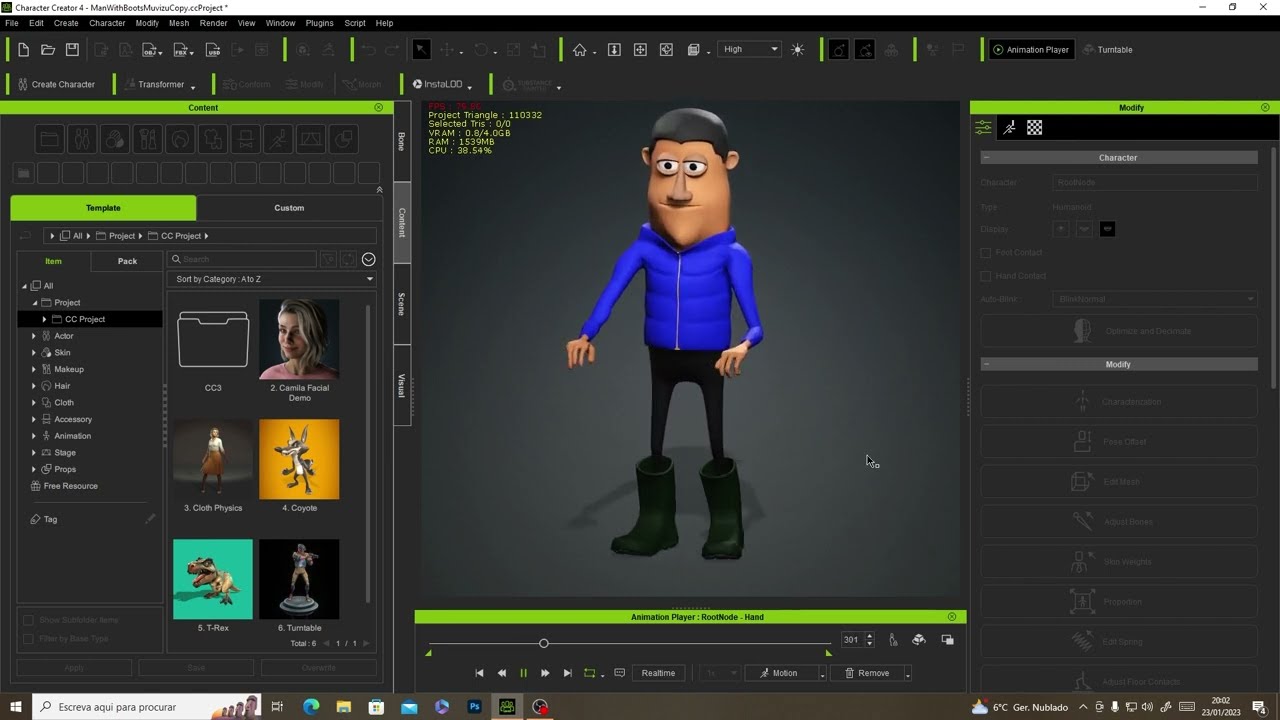Step back one frame
Image resolution: width=1280 pixels, height=720 pixels.
[x=502, y=673]
